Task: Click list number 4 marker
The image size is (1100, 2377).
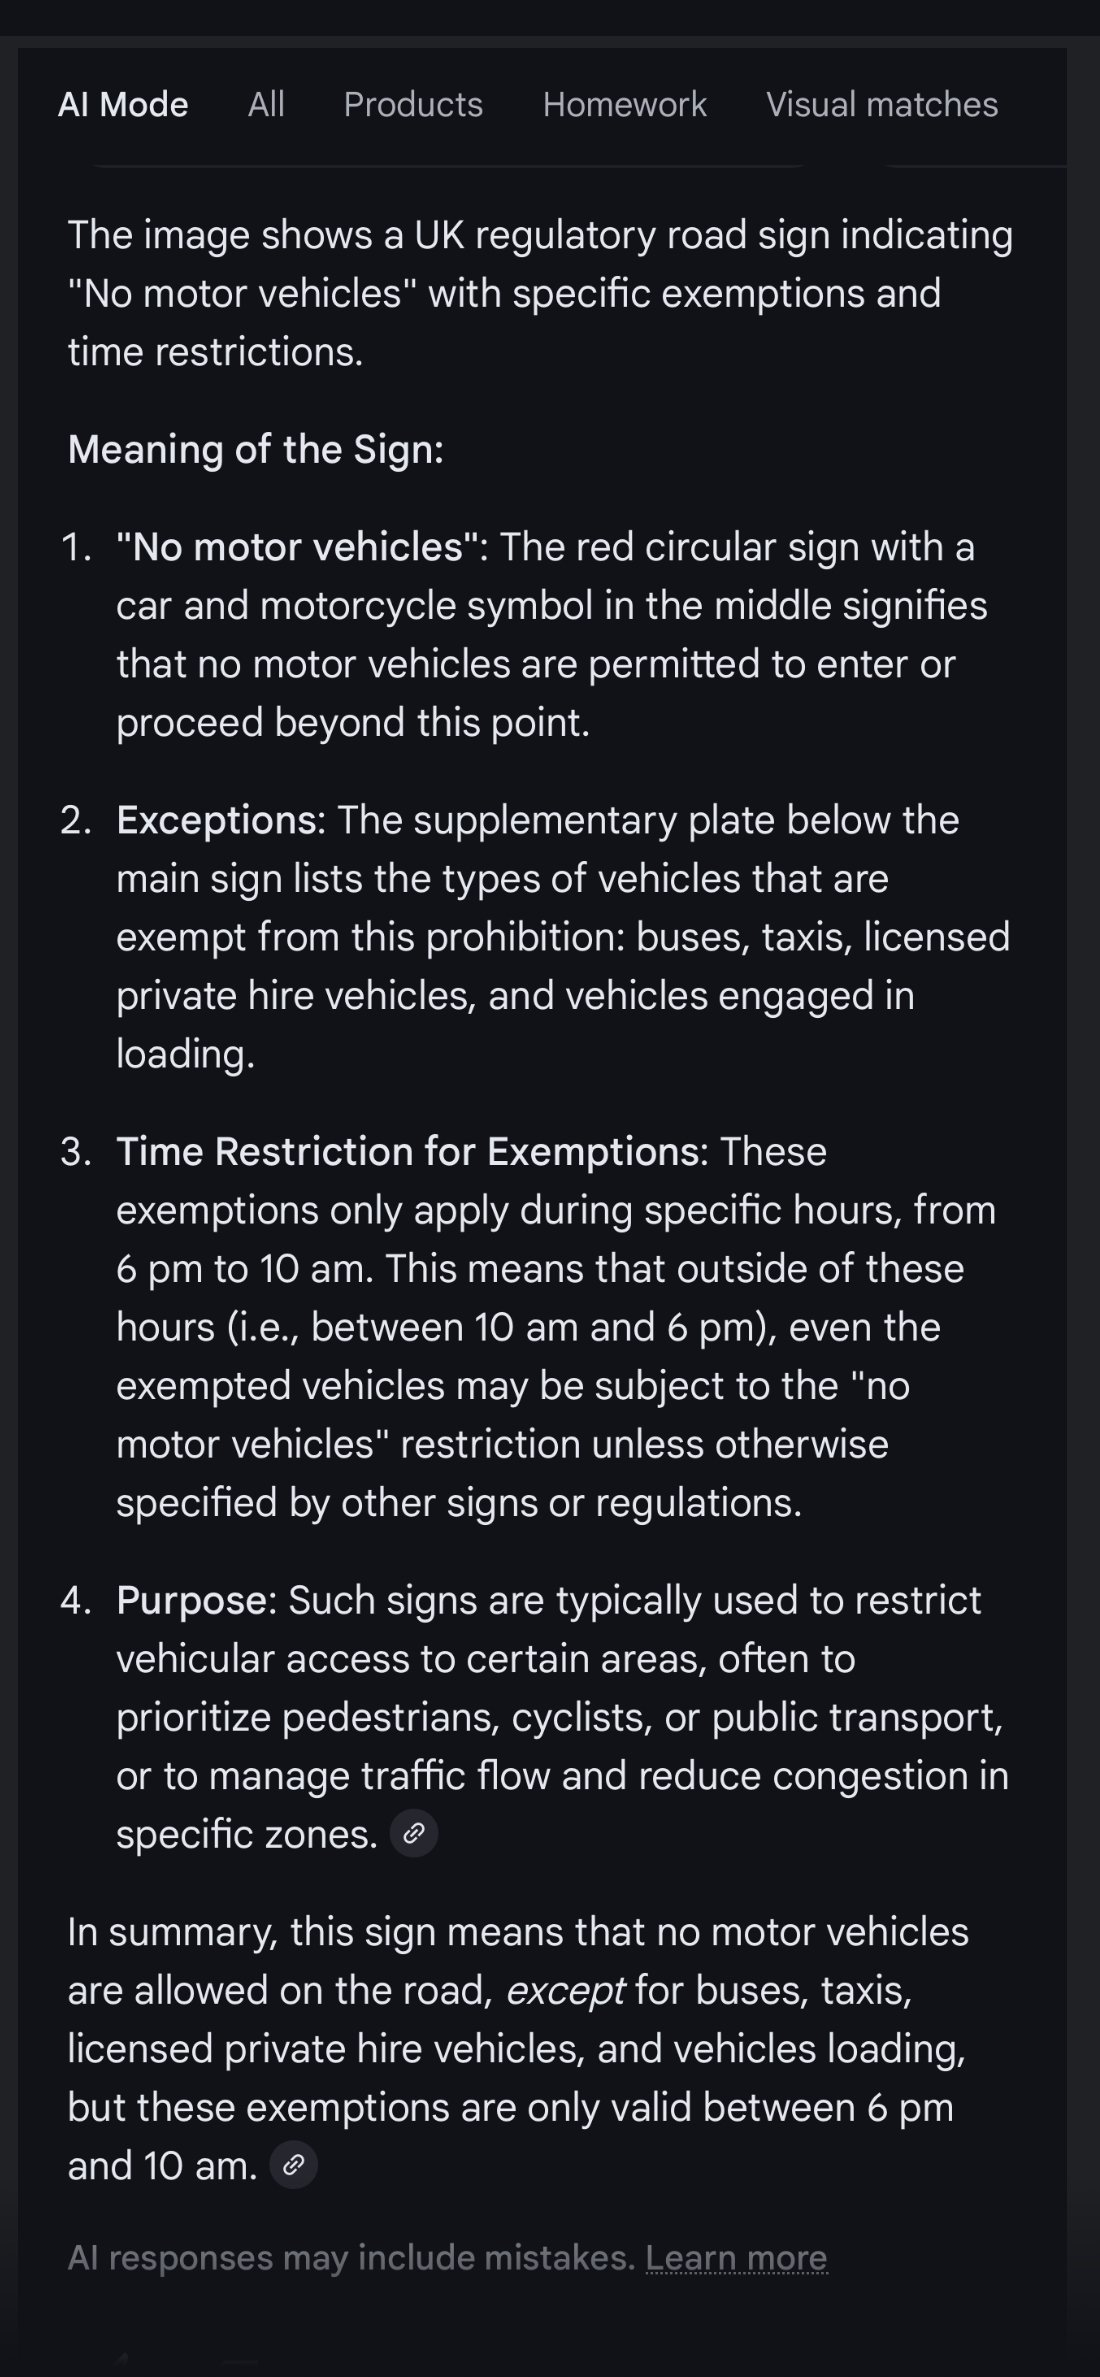Action: [76, 1600]
